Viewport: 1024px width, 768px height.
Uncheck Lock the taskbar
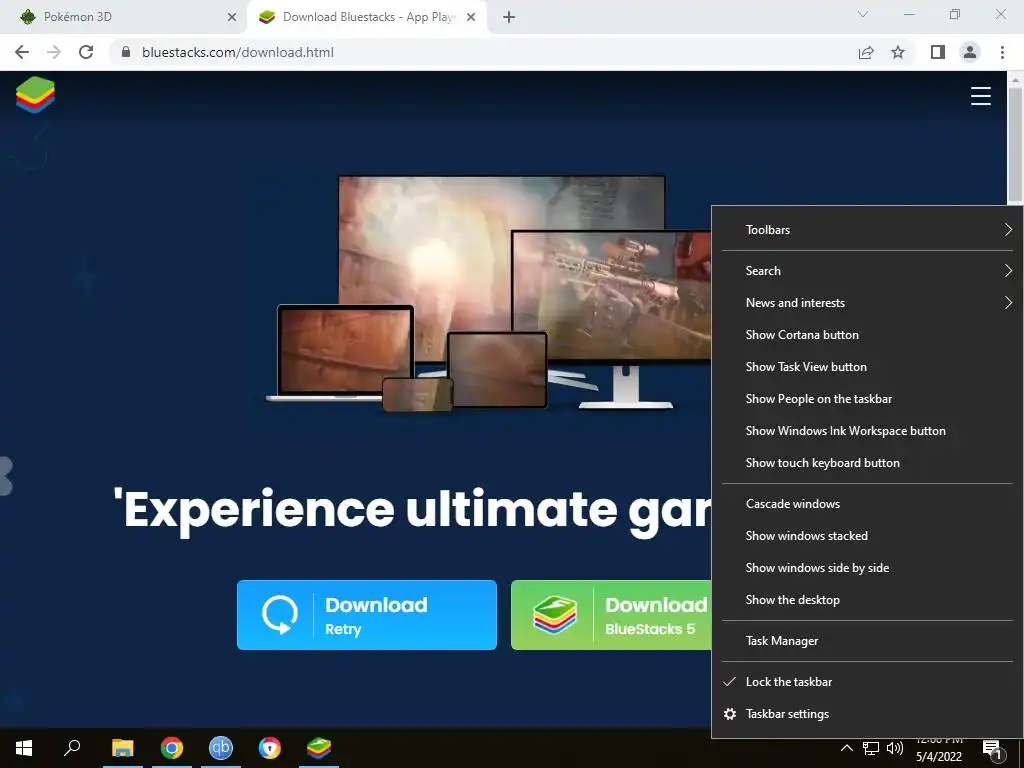pos(867,682)
